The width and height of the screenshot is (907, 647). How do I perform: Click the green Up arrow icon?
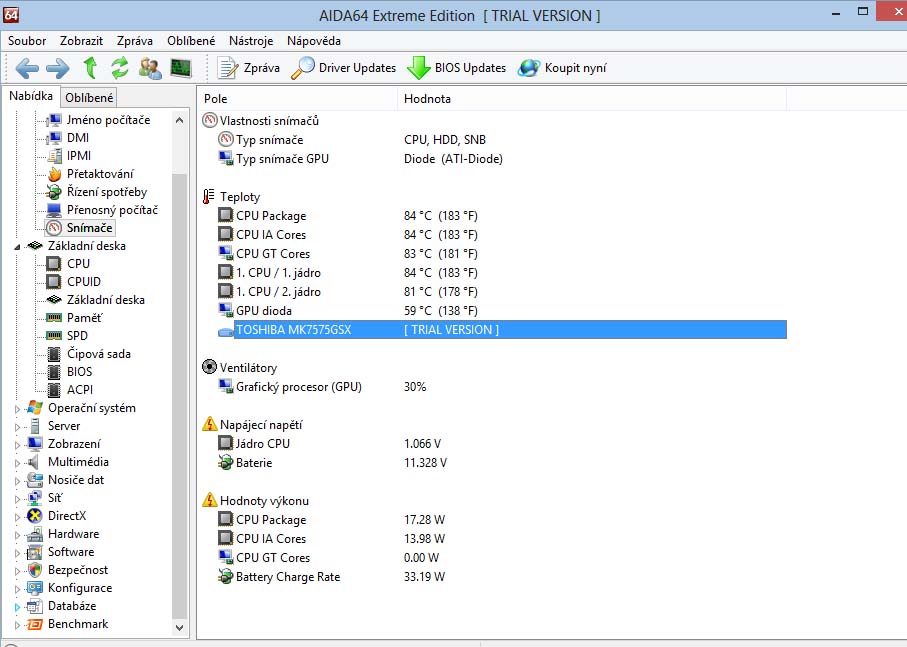90,68
